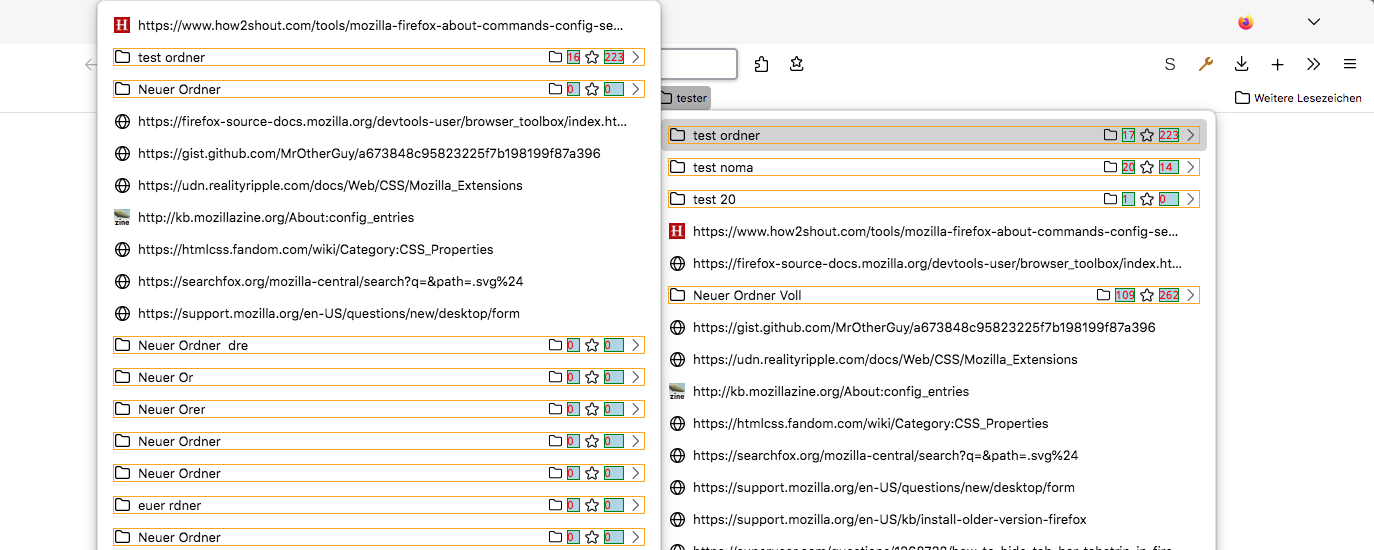The width and height of the screenshot is (1374, 550).
Task: Click the plus new tab icon
Action: [1277, 64]
